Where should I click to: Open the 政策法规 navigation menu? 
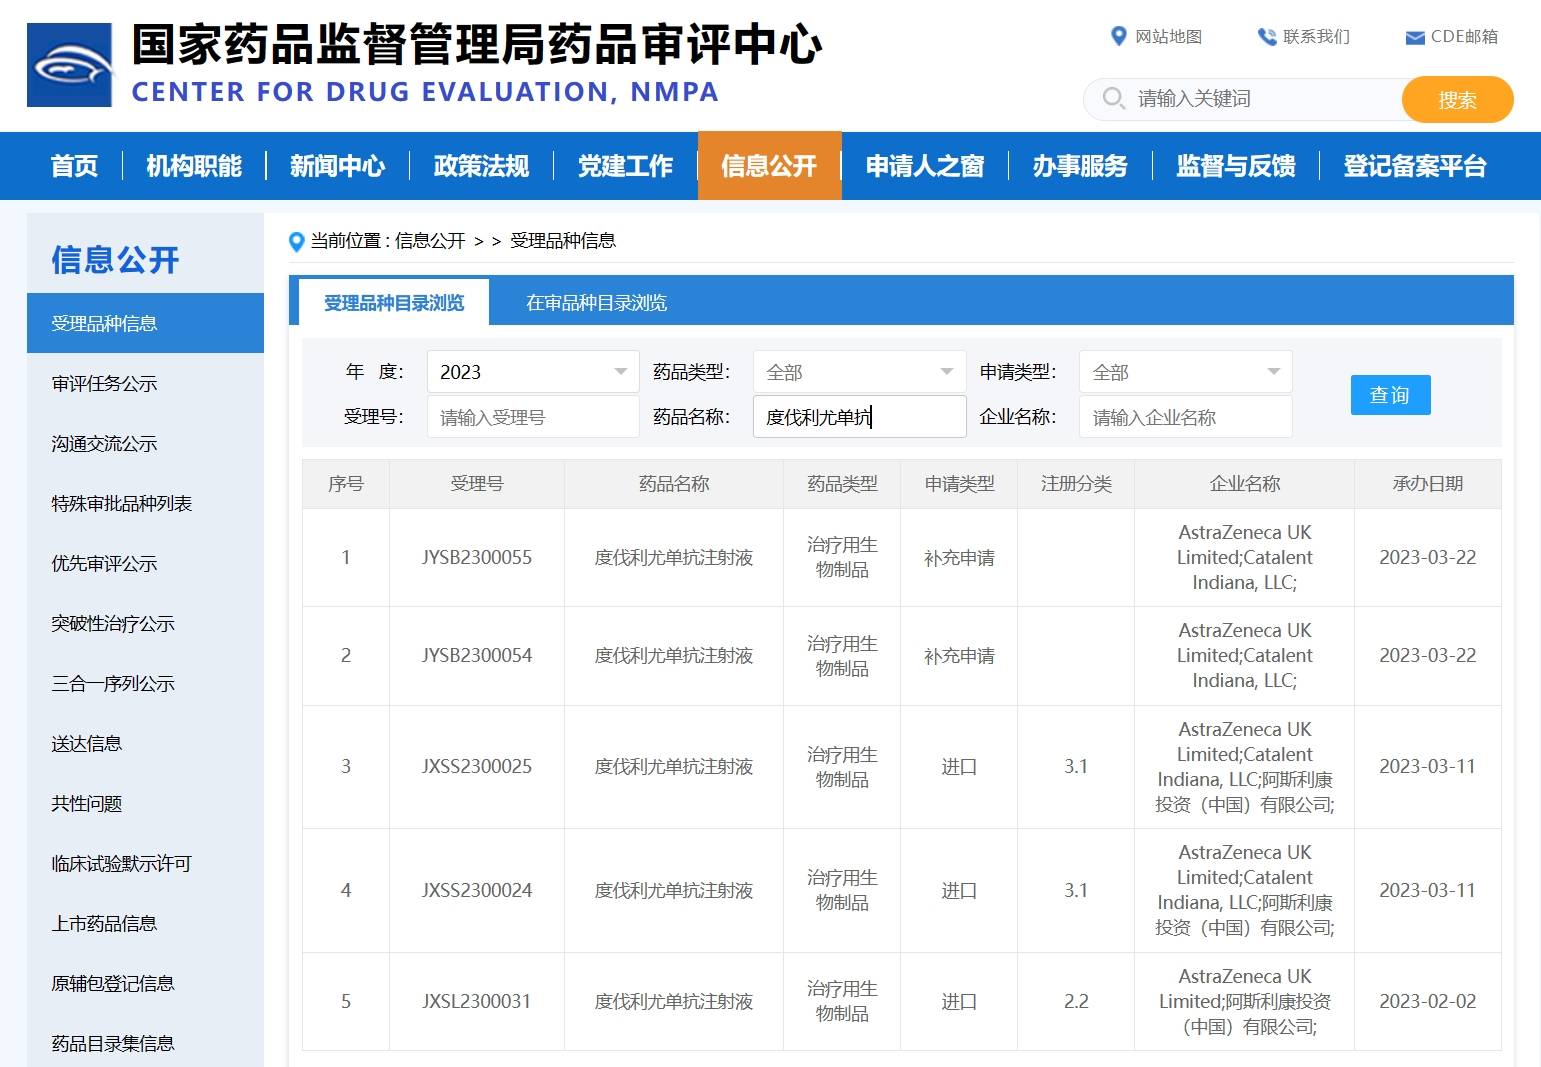click(x=481, y=166)
